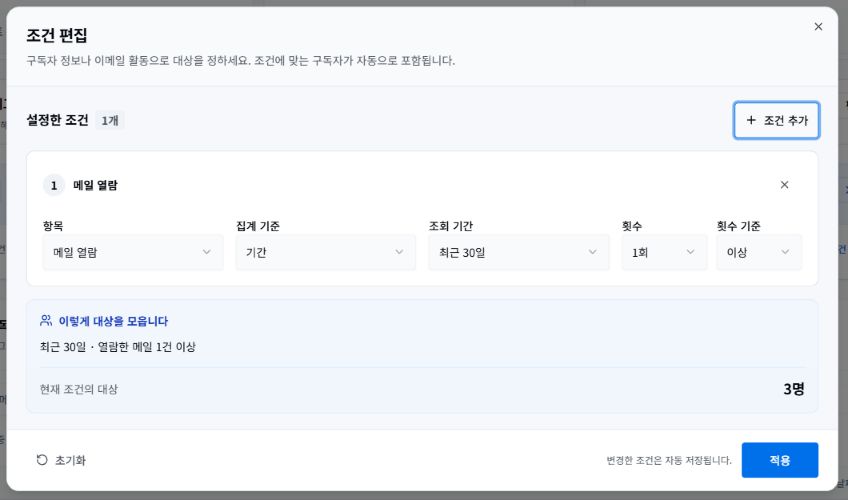Click the 조건 편집 title
This screenshot has height=500, width=848.
tap(57, 36)
